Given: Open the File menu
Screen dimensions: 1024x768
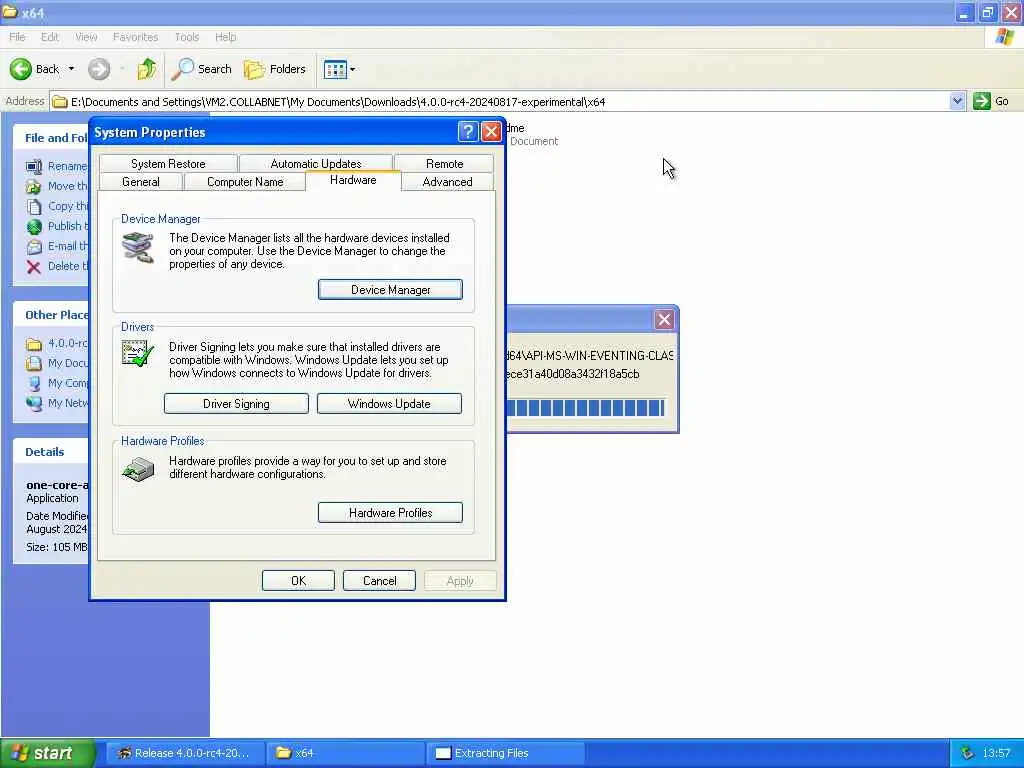Looking at the screenshot, I should (x=17, y=37).
